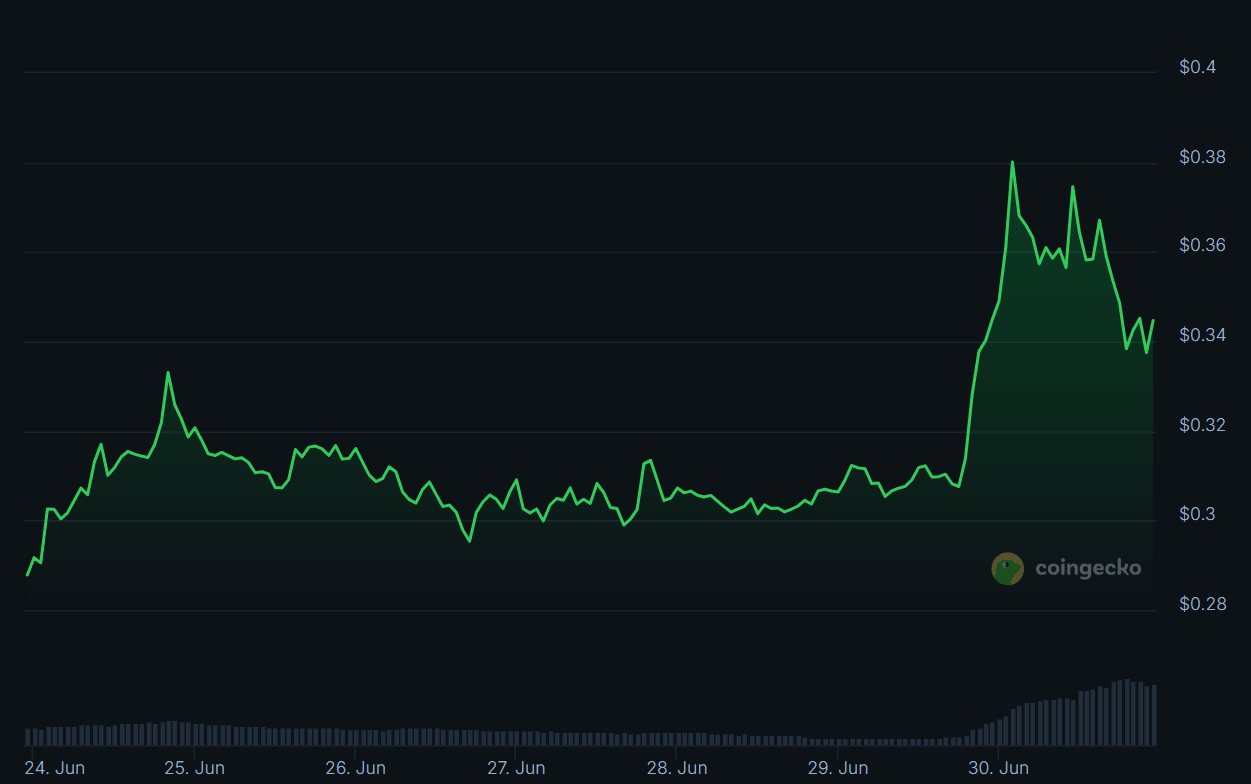
Task: Select the 24. Jun date label
Action: pyautogui.click(x=55, y=768)
